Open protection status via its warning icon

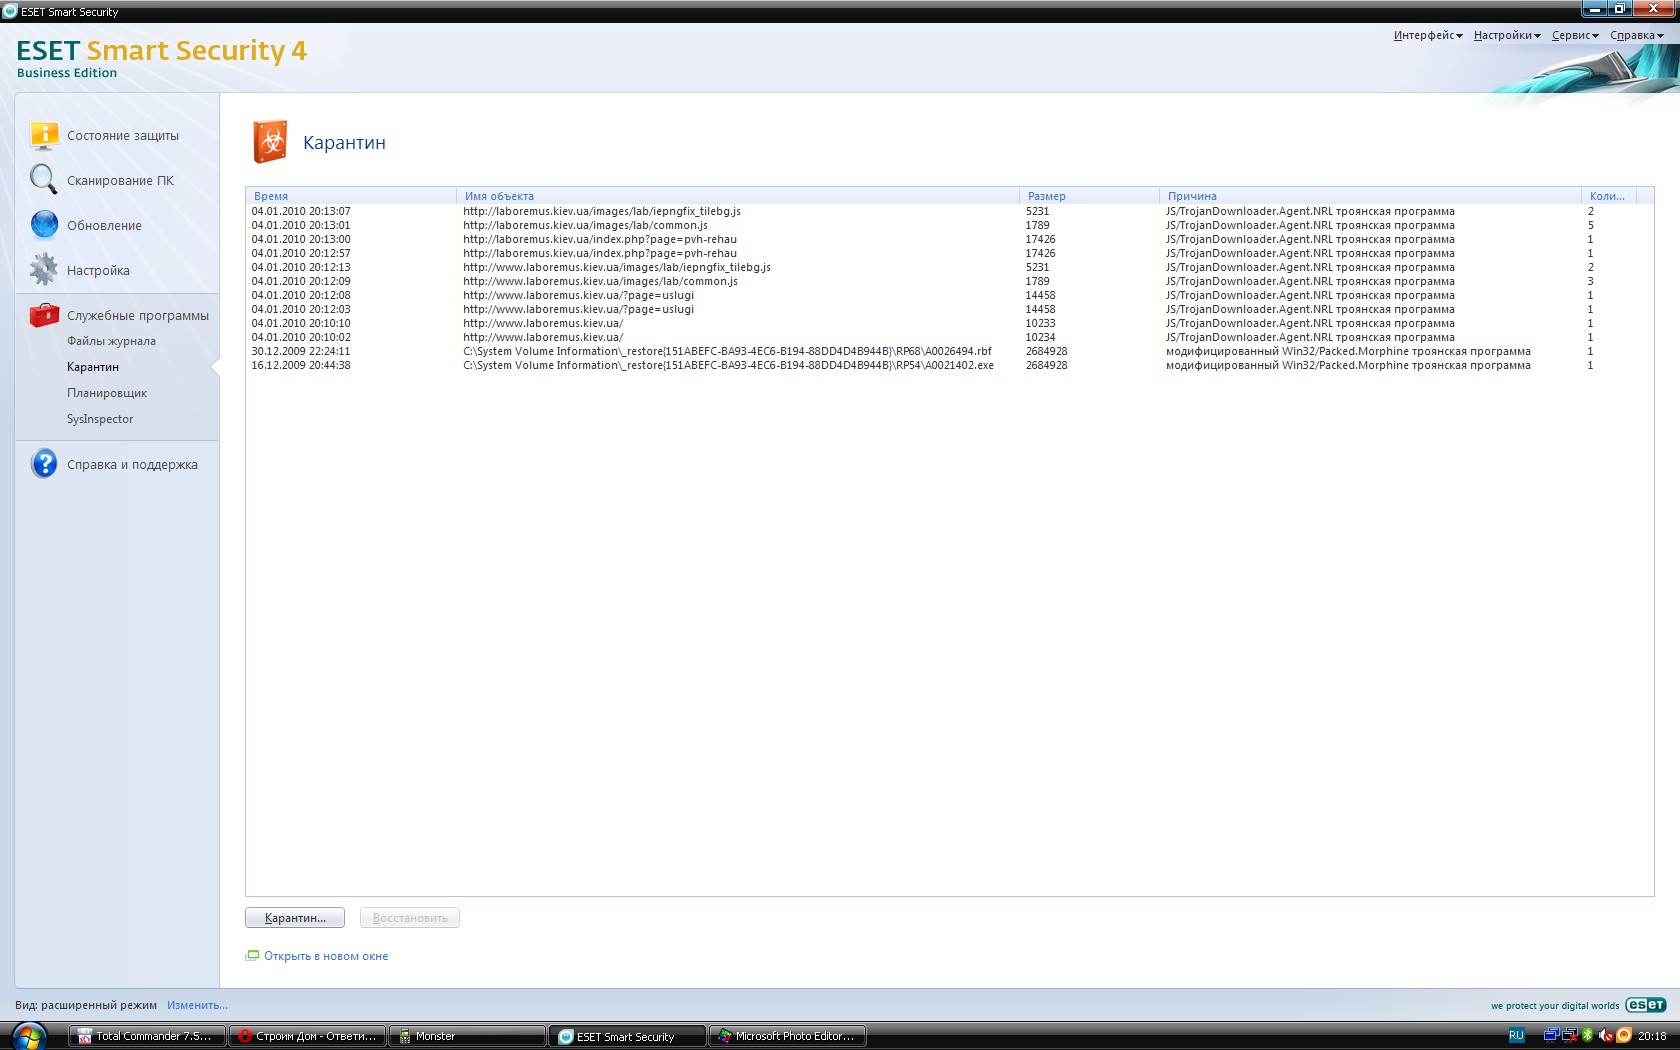tap(44, 135)
